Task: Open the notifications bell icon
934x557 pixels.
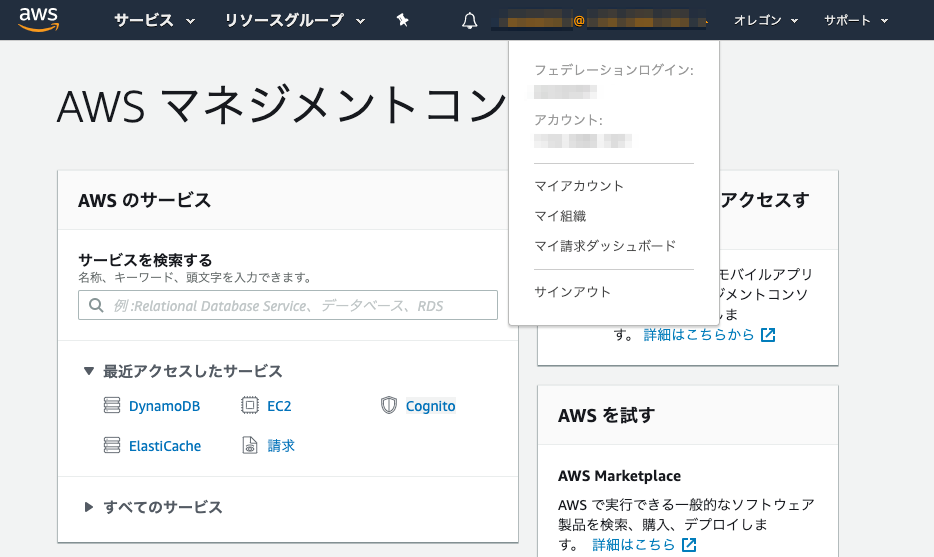Action: click(x=469, y=21)
